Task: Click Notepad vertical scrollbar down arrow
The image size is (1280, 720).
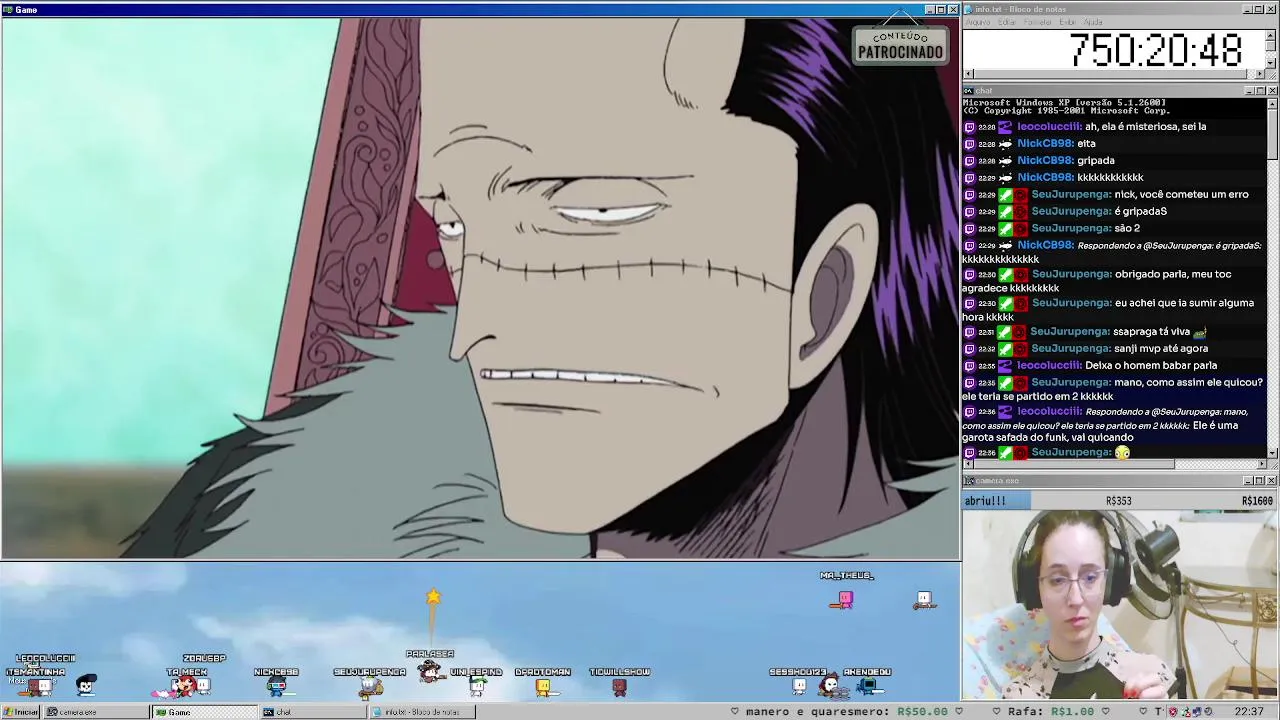Action: [1271, 63]
